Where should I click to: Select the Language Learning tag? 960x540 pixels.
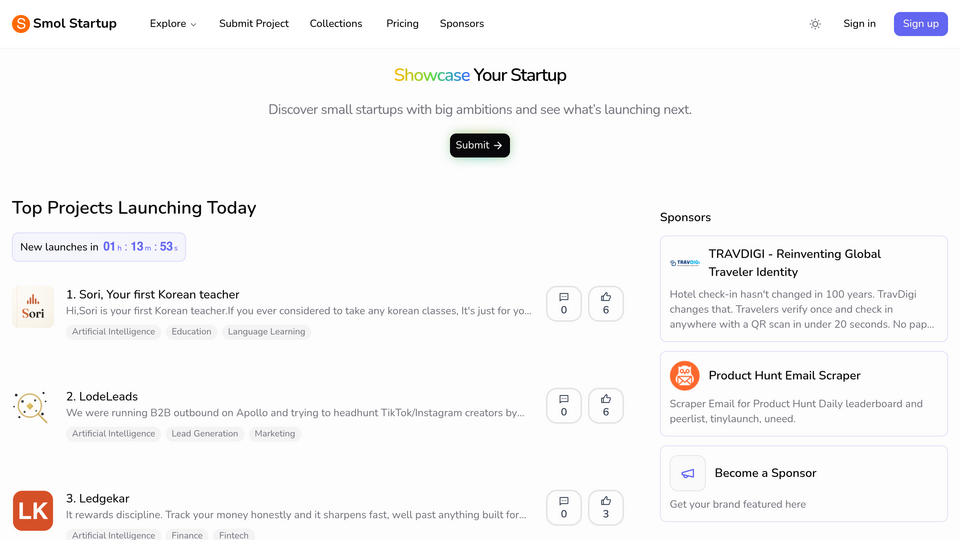(266, 332)
